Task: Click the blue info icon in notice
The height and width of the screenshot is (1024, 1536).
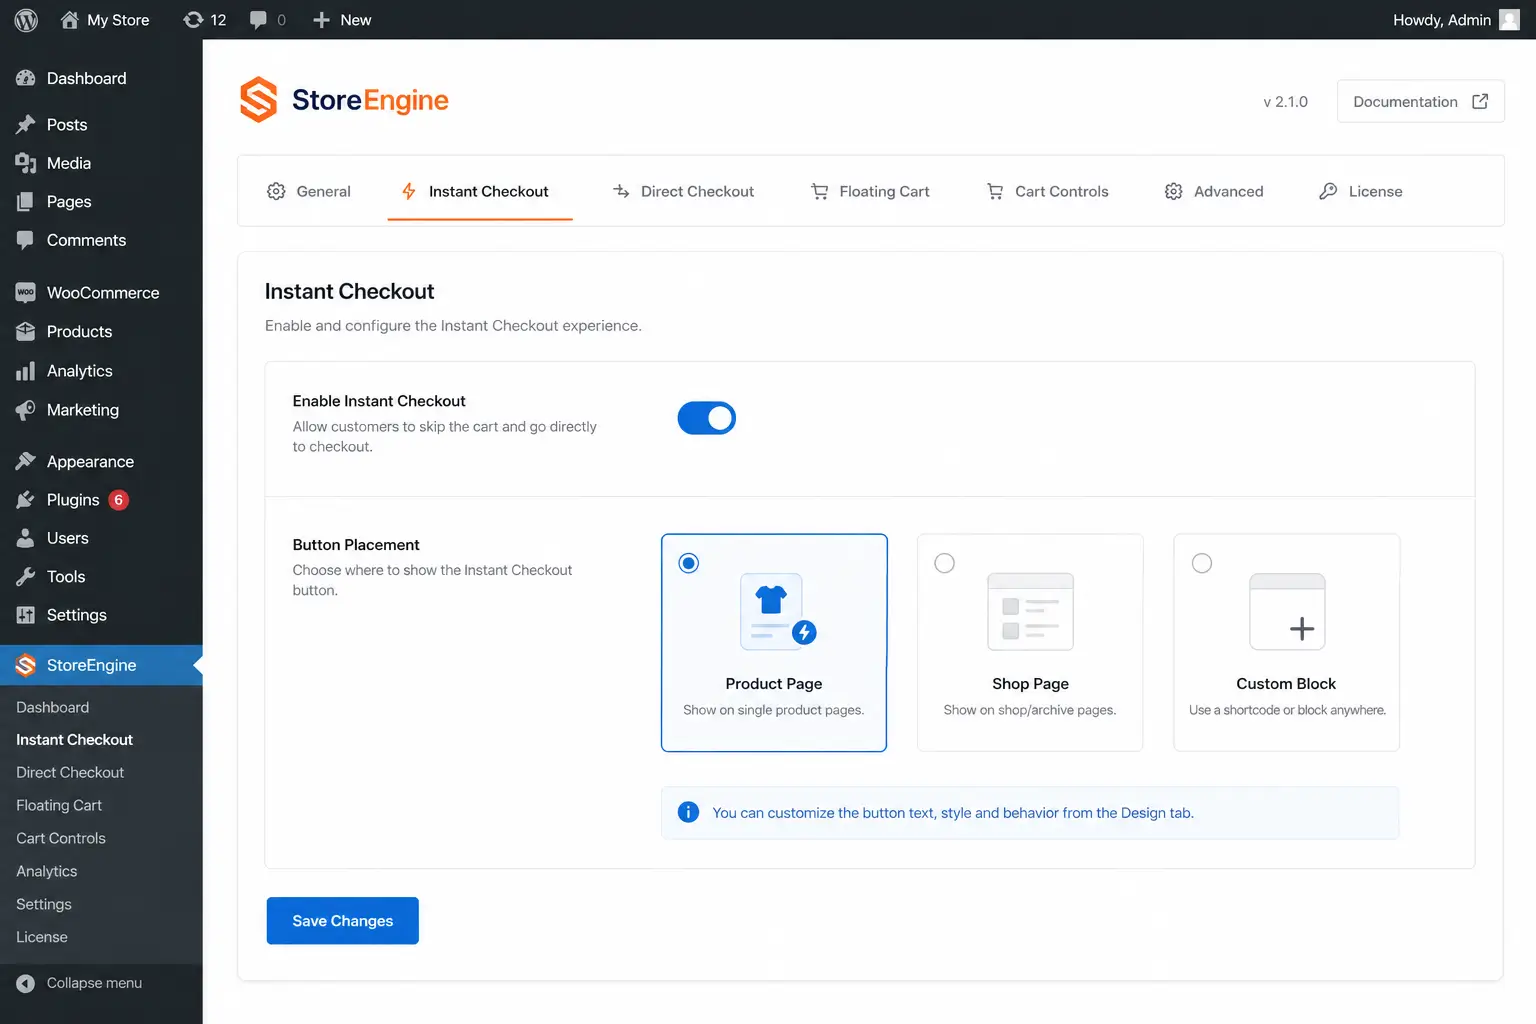Action: [x=688, y=812]
